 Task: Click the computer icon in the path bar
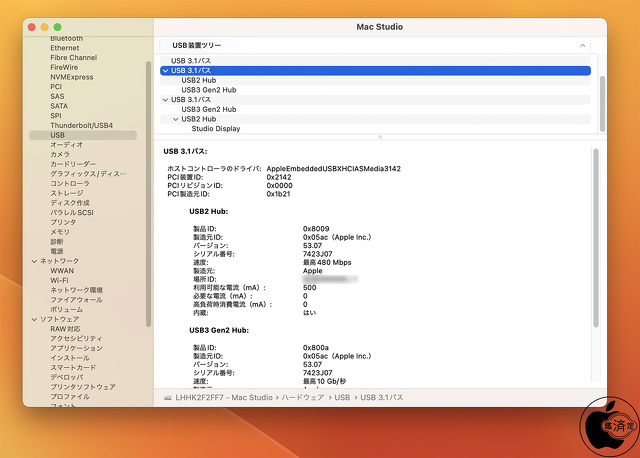coord(168,398)
